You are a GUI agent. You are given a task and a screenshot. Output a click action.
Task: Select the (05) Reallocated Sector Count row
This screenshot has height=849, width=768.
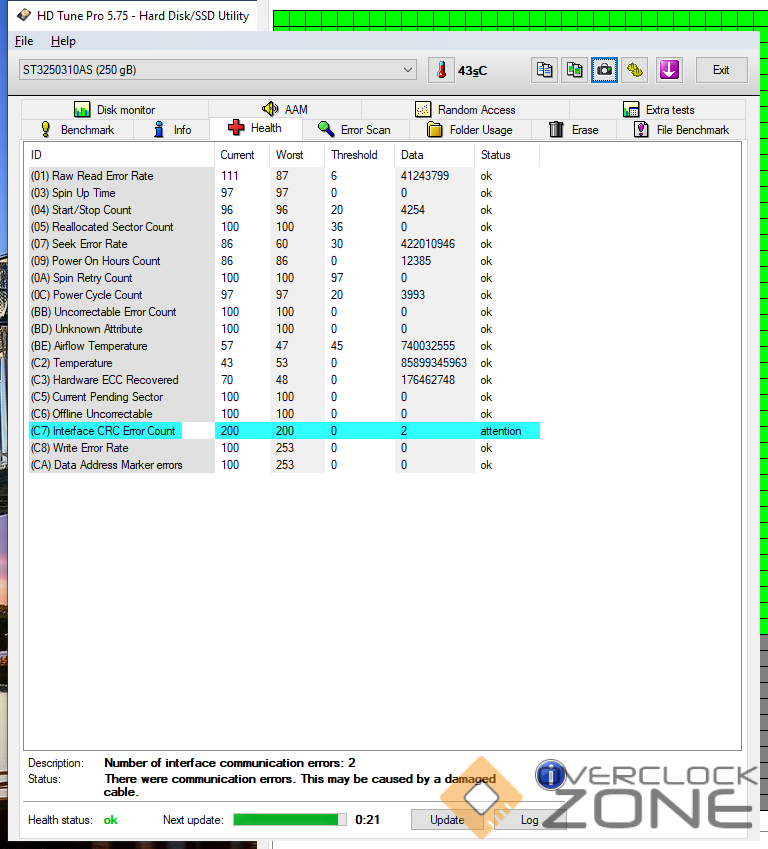tap(284, 227)
